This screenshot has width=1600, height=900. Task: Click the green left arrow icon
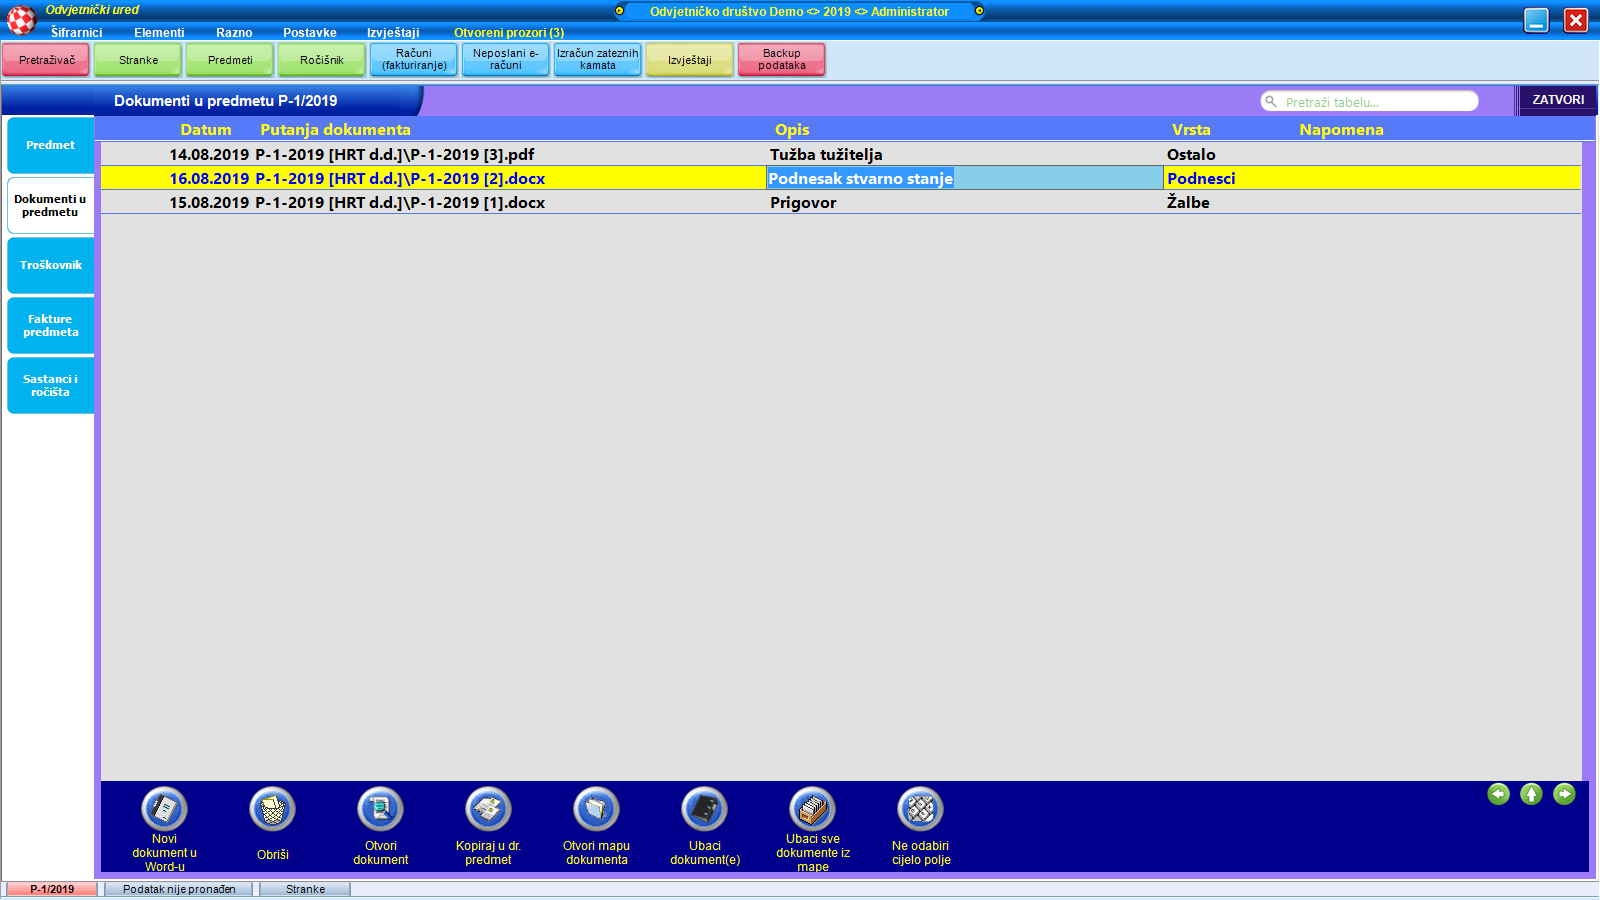point(1498,794)
